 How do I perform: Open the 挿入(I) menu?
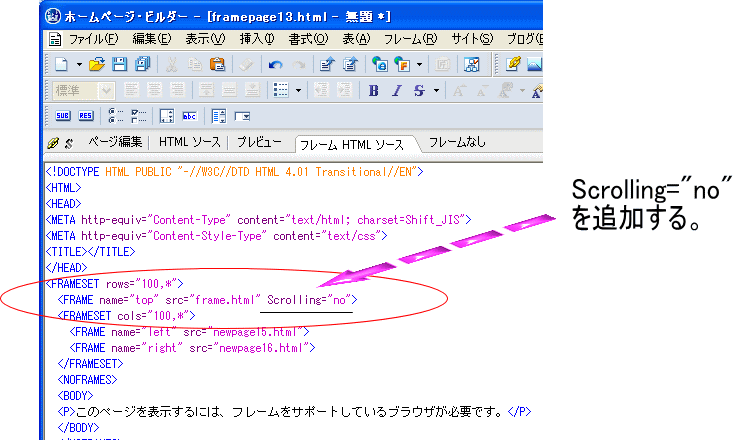tap(256, 38)
